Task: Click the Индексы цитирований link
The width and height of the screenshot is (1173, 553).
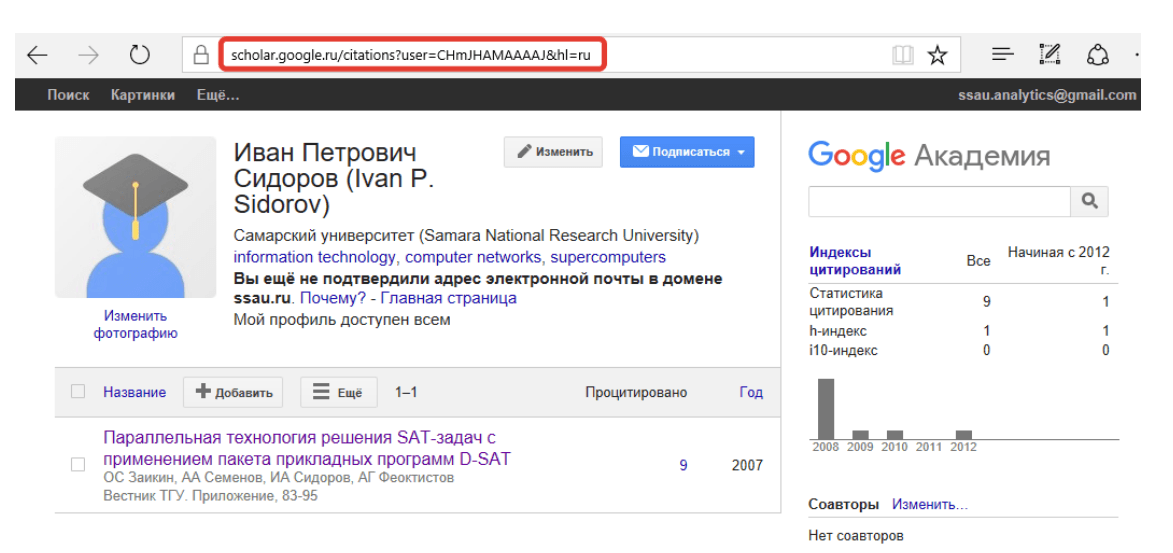Action: click(x=855, y=261)
